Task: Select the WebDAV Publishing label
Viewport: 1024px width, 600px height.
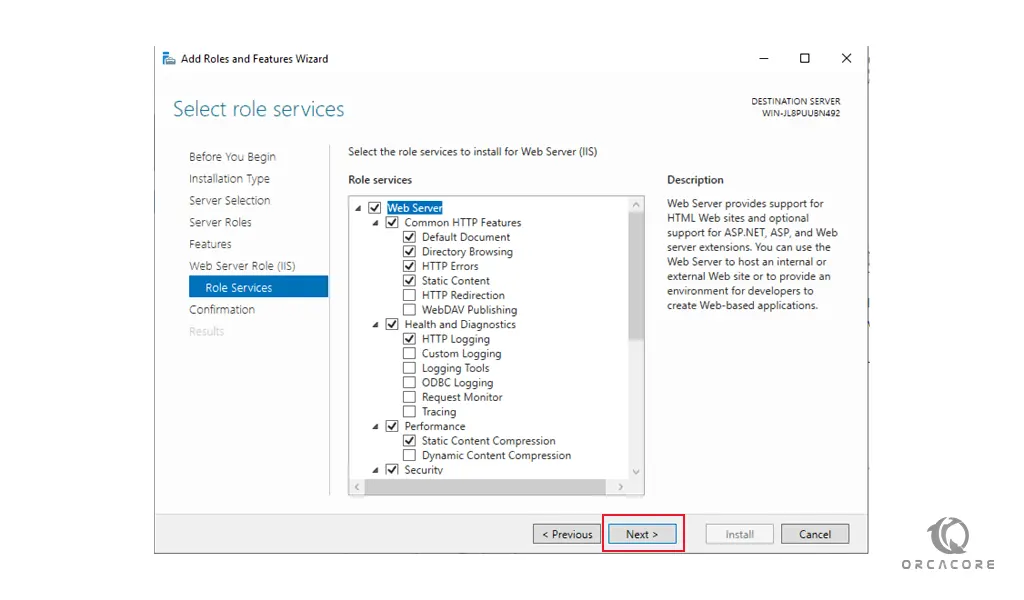Action: (x=470, y=310)
